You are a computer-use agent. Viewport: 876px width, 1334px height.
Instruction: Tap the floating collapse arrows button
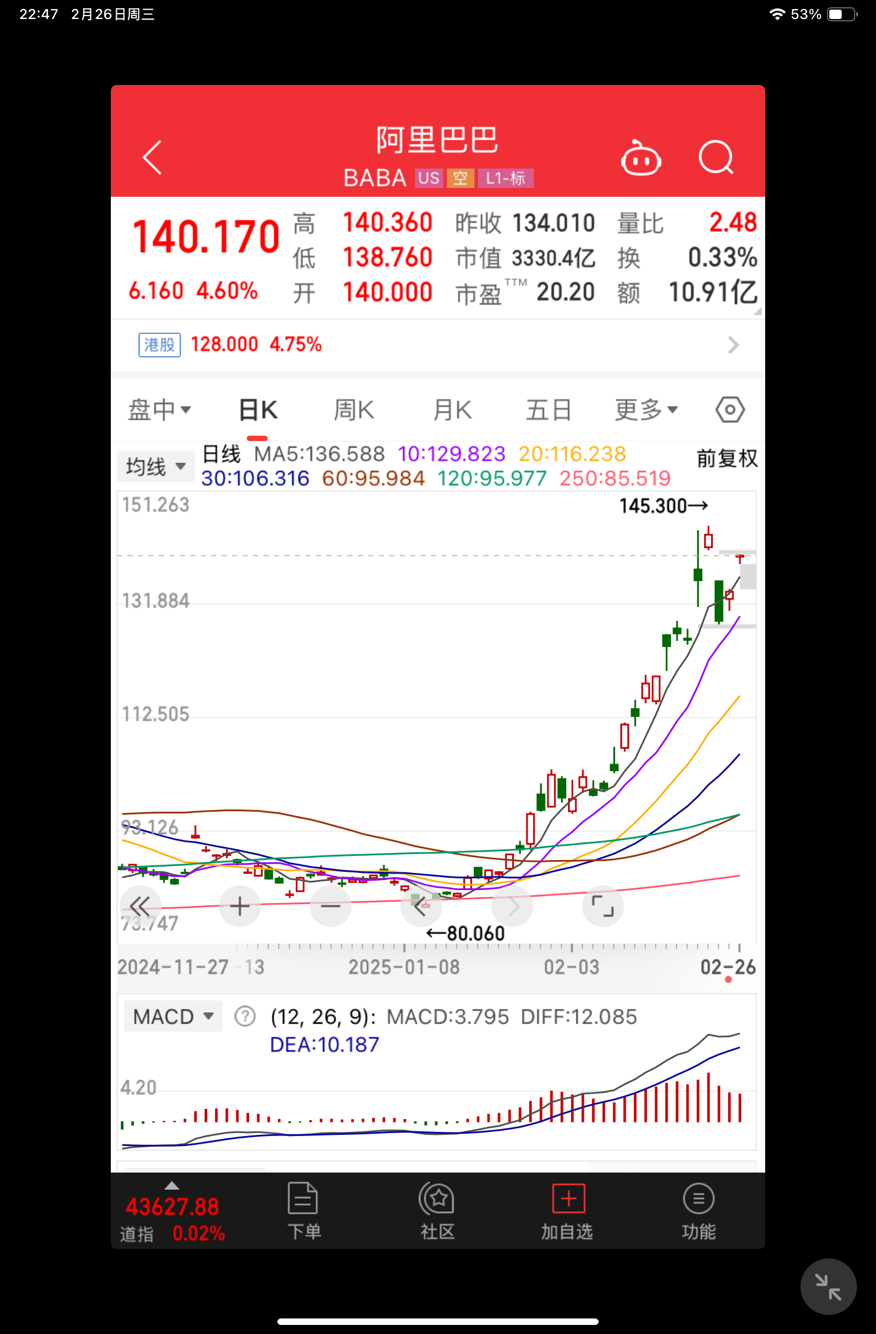click(x=828, y=1286)
